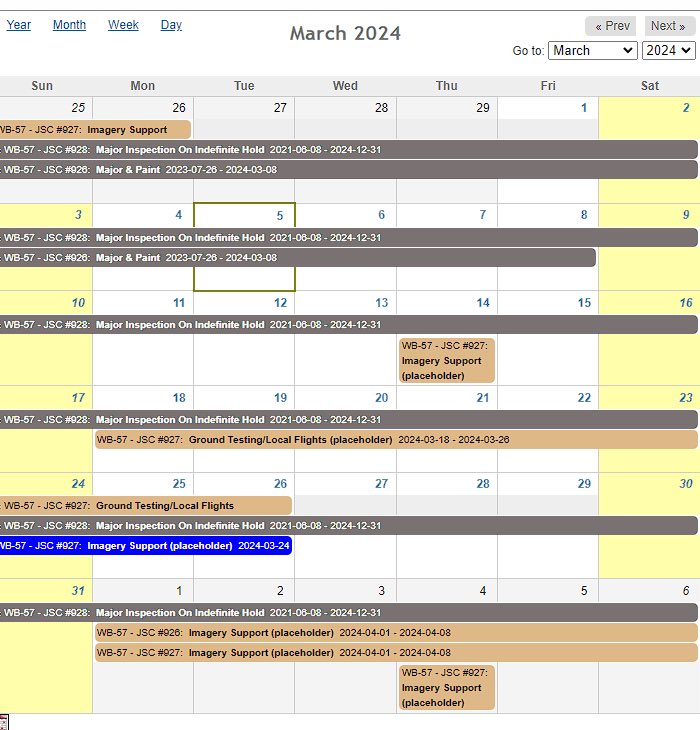Click the Go to: label
This screenshot has width=700, height=730.
coord(528,50)
